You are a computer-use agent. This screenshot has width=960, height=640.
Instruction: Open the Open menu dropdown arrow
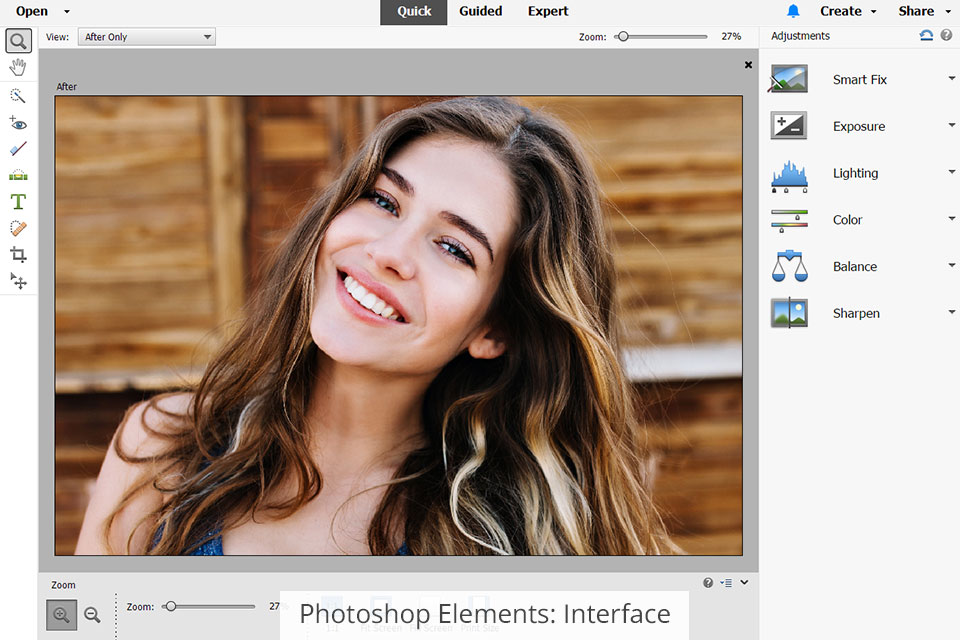pos(67,12)
